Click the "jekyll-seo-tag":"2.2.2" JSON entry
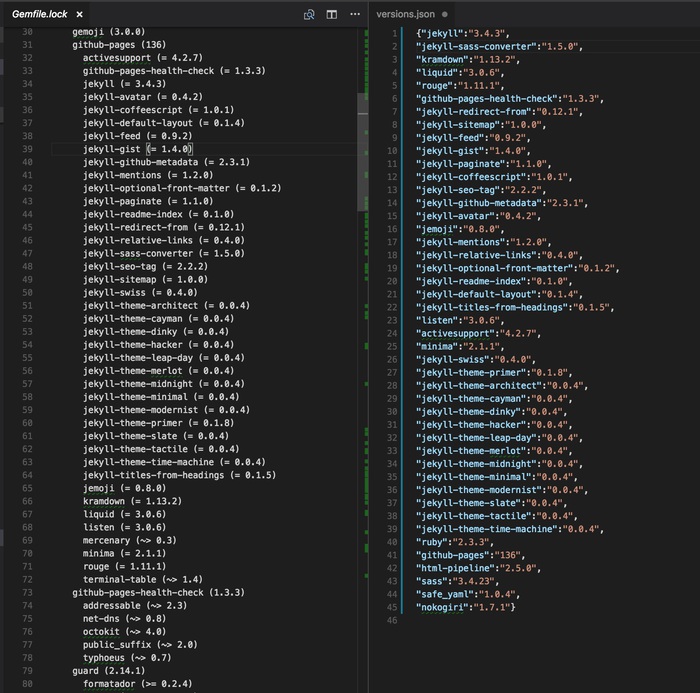Image resolution: width=700 pixels, height=693 pixels. [481, 190]
